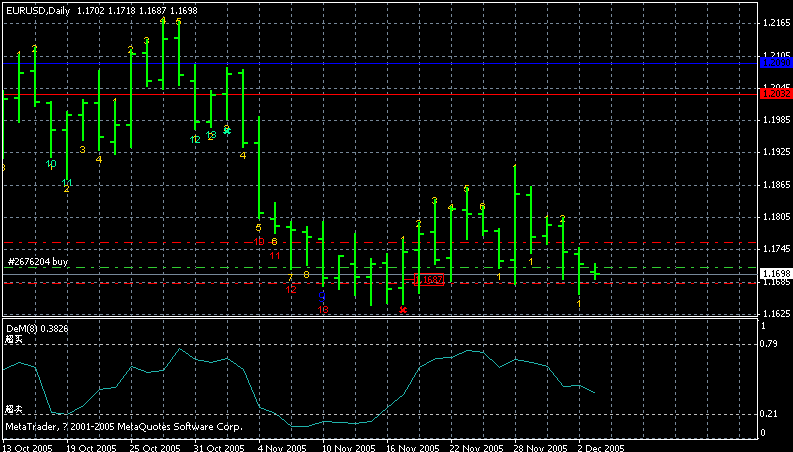Click the 0.79 indicator level value
The width and height of the screenshot is (793, 452).
[x=769, y=344]
